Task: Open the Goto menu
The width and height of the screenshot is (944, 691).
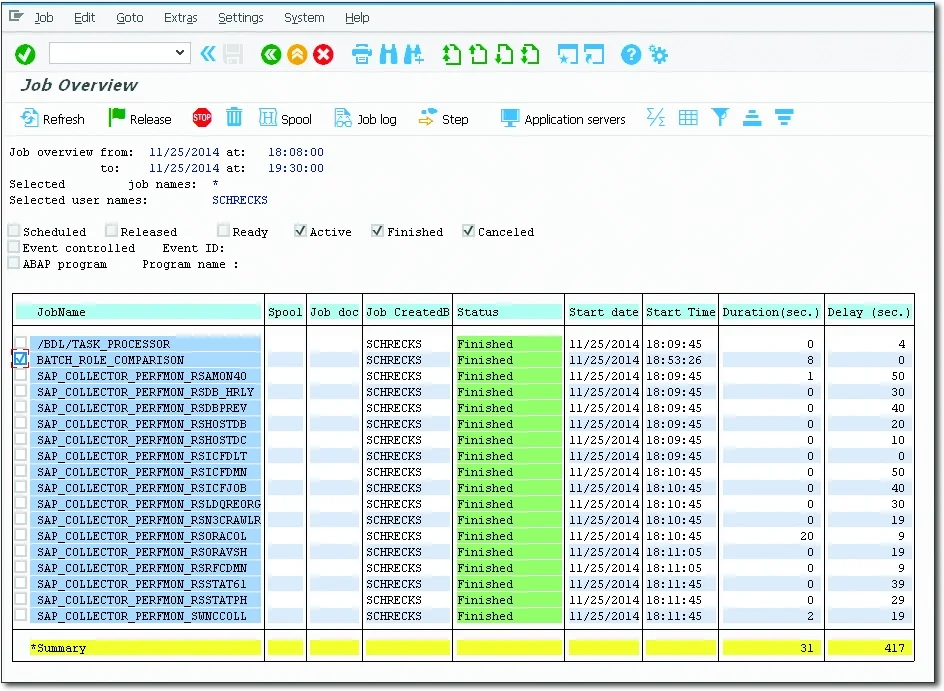Action: pos(129,17)
